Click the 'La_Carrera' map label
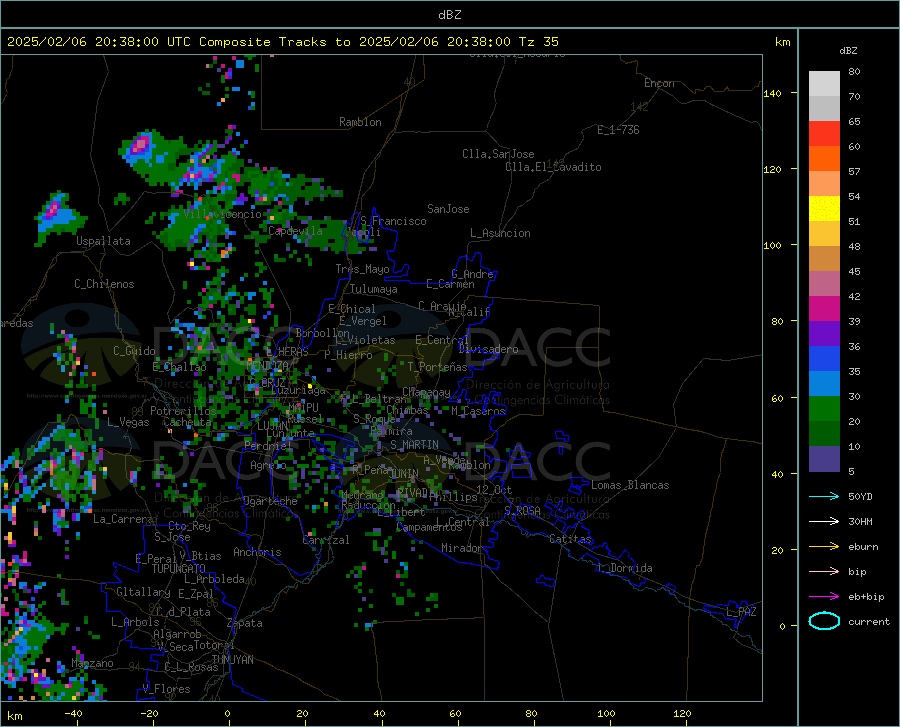The image size is (900, 727). (x=123, y=519)
